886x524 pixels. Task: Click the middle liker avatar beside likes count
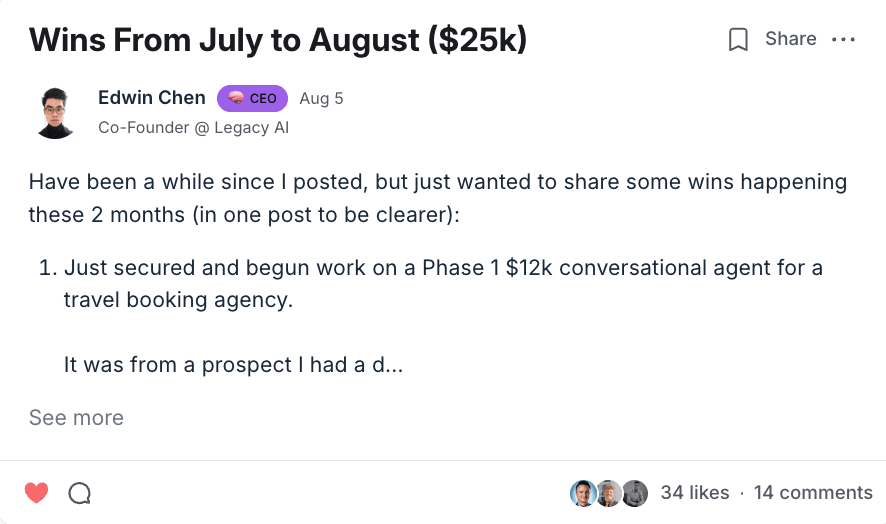point(608,493)
